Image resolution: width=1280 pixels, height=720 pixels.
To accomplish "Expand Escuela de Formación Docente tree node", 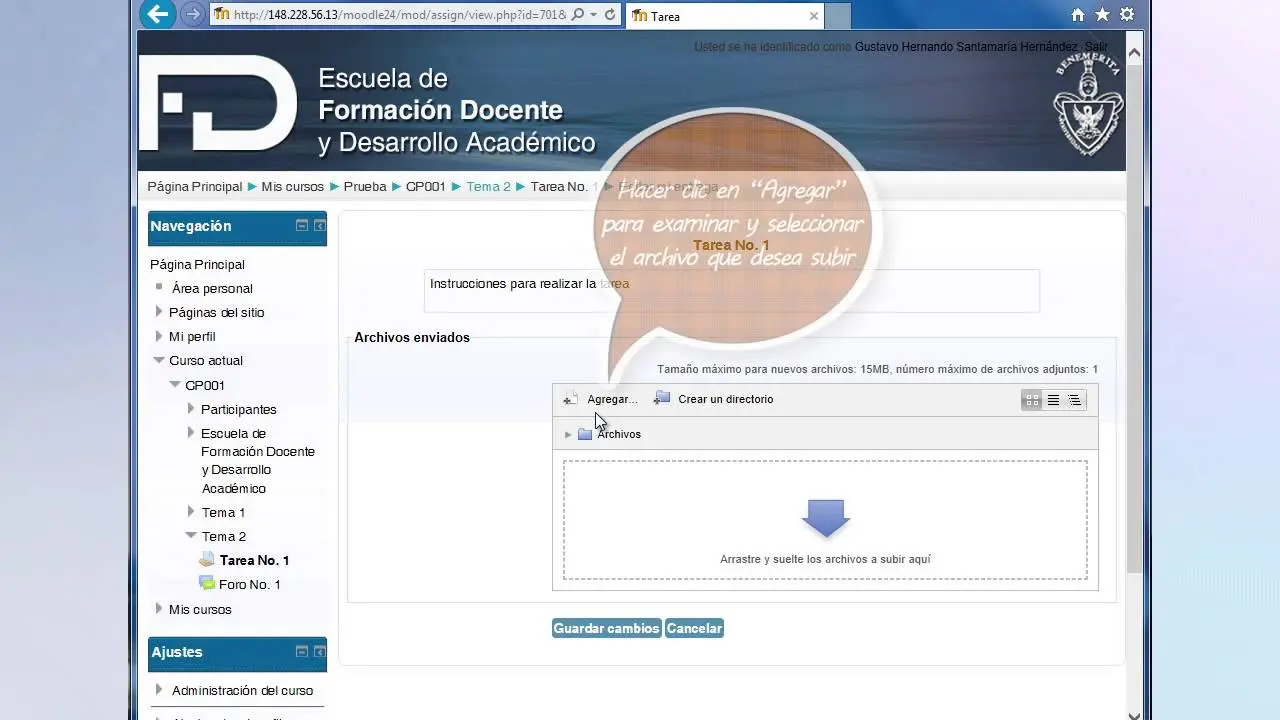I will tap(190, 432).
